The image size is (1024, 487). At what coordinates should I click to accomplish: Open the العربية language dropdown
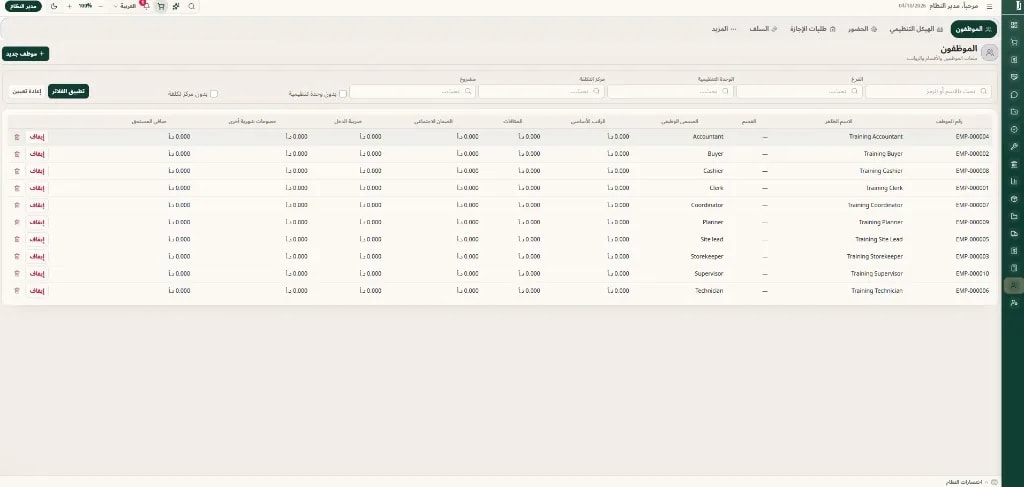125,6
